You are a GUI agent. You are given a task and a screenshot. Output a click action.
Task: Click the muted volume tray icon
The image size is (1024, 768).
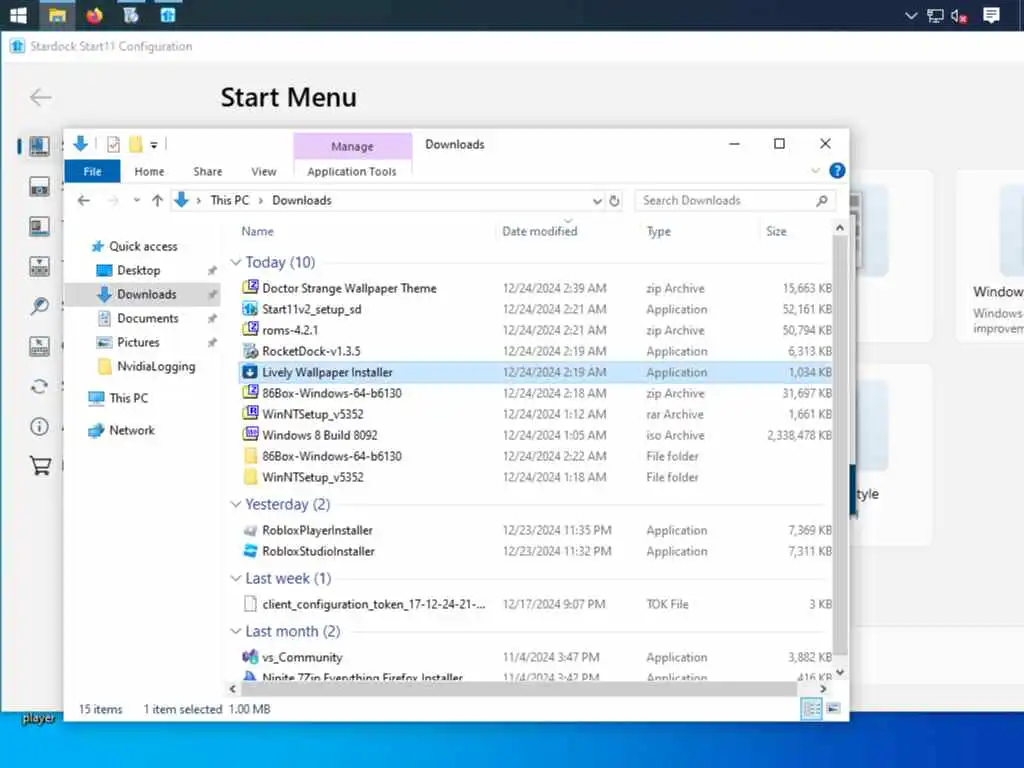point(959,16)
